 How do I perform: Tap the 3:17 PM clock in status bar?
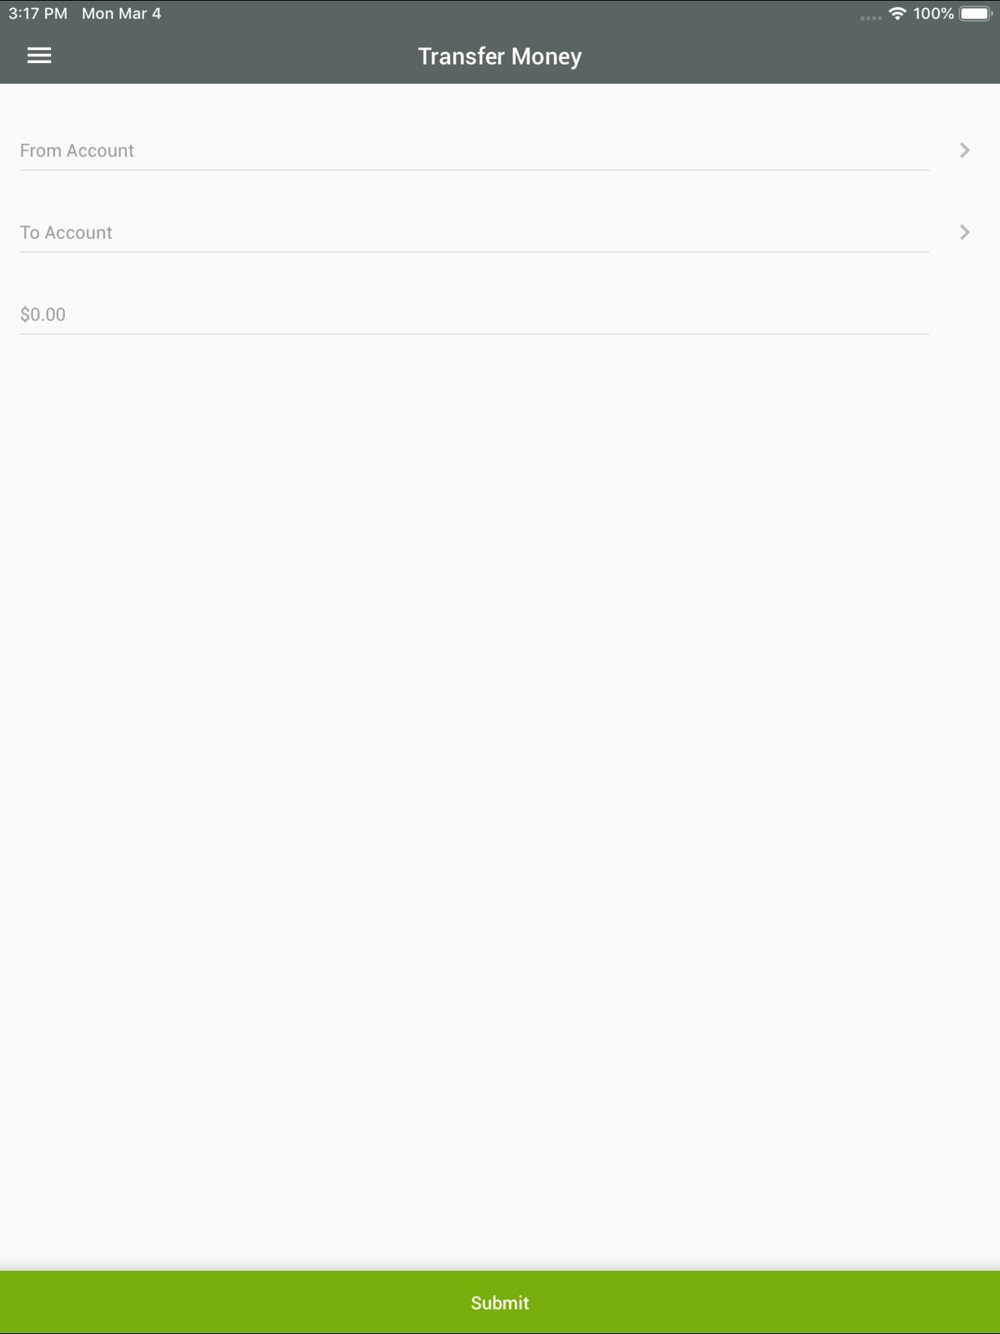38,13
